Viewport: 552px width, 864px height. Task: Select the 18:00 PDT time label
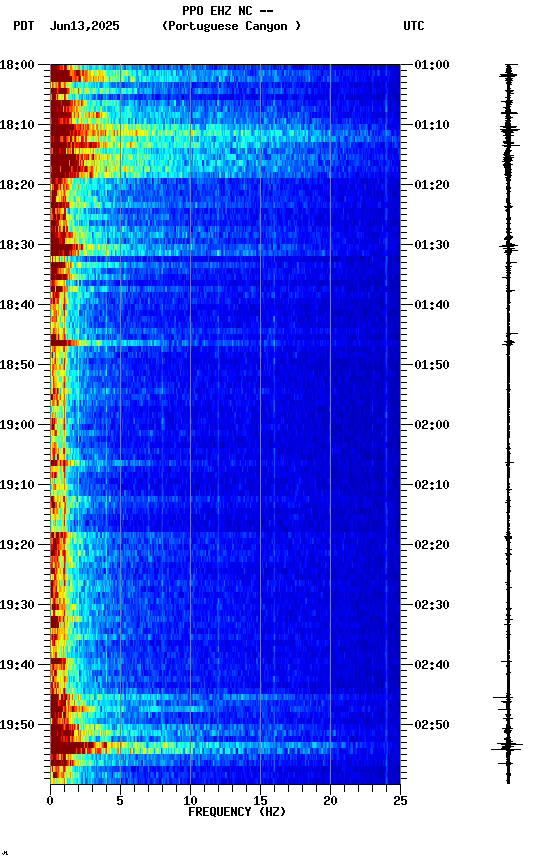pos(17,65)
